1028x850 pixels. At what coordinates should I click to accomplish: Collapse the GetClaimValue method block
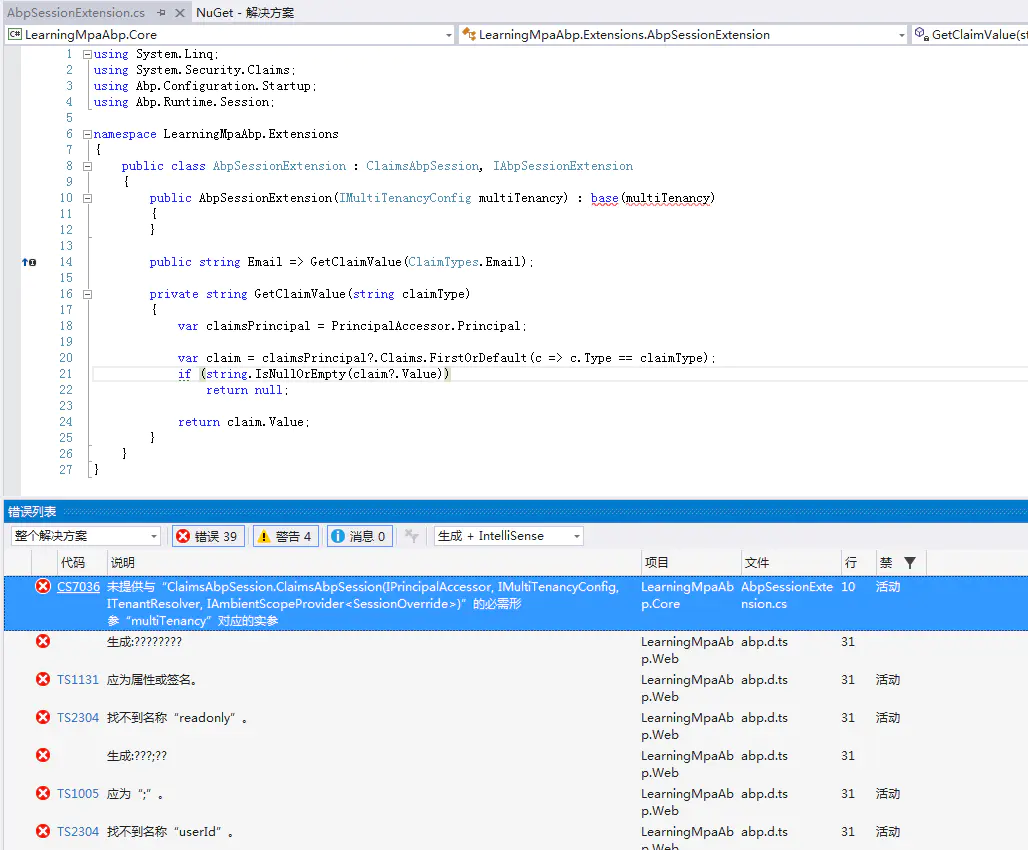pyautogui.click(x=87, y=294)
